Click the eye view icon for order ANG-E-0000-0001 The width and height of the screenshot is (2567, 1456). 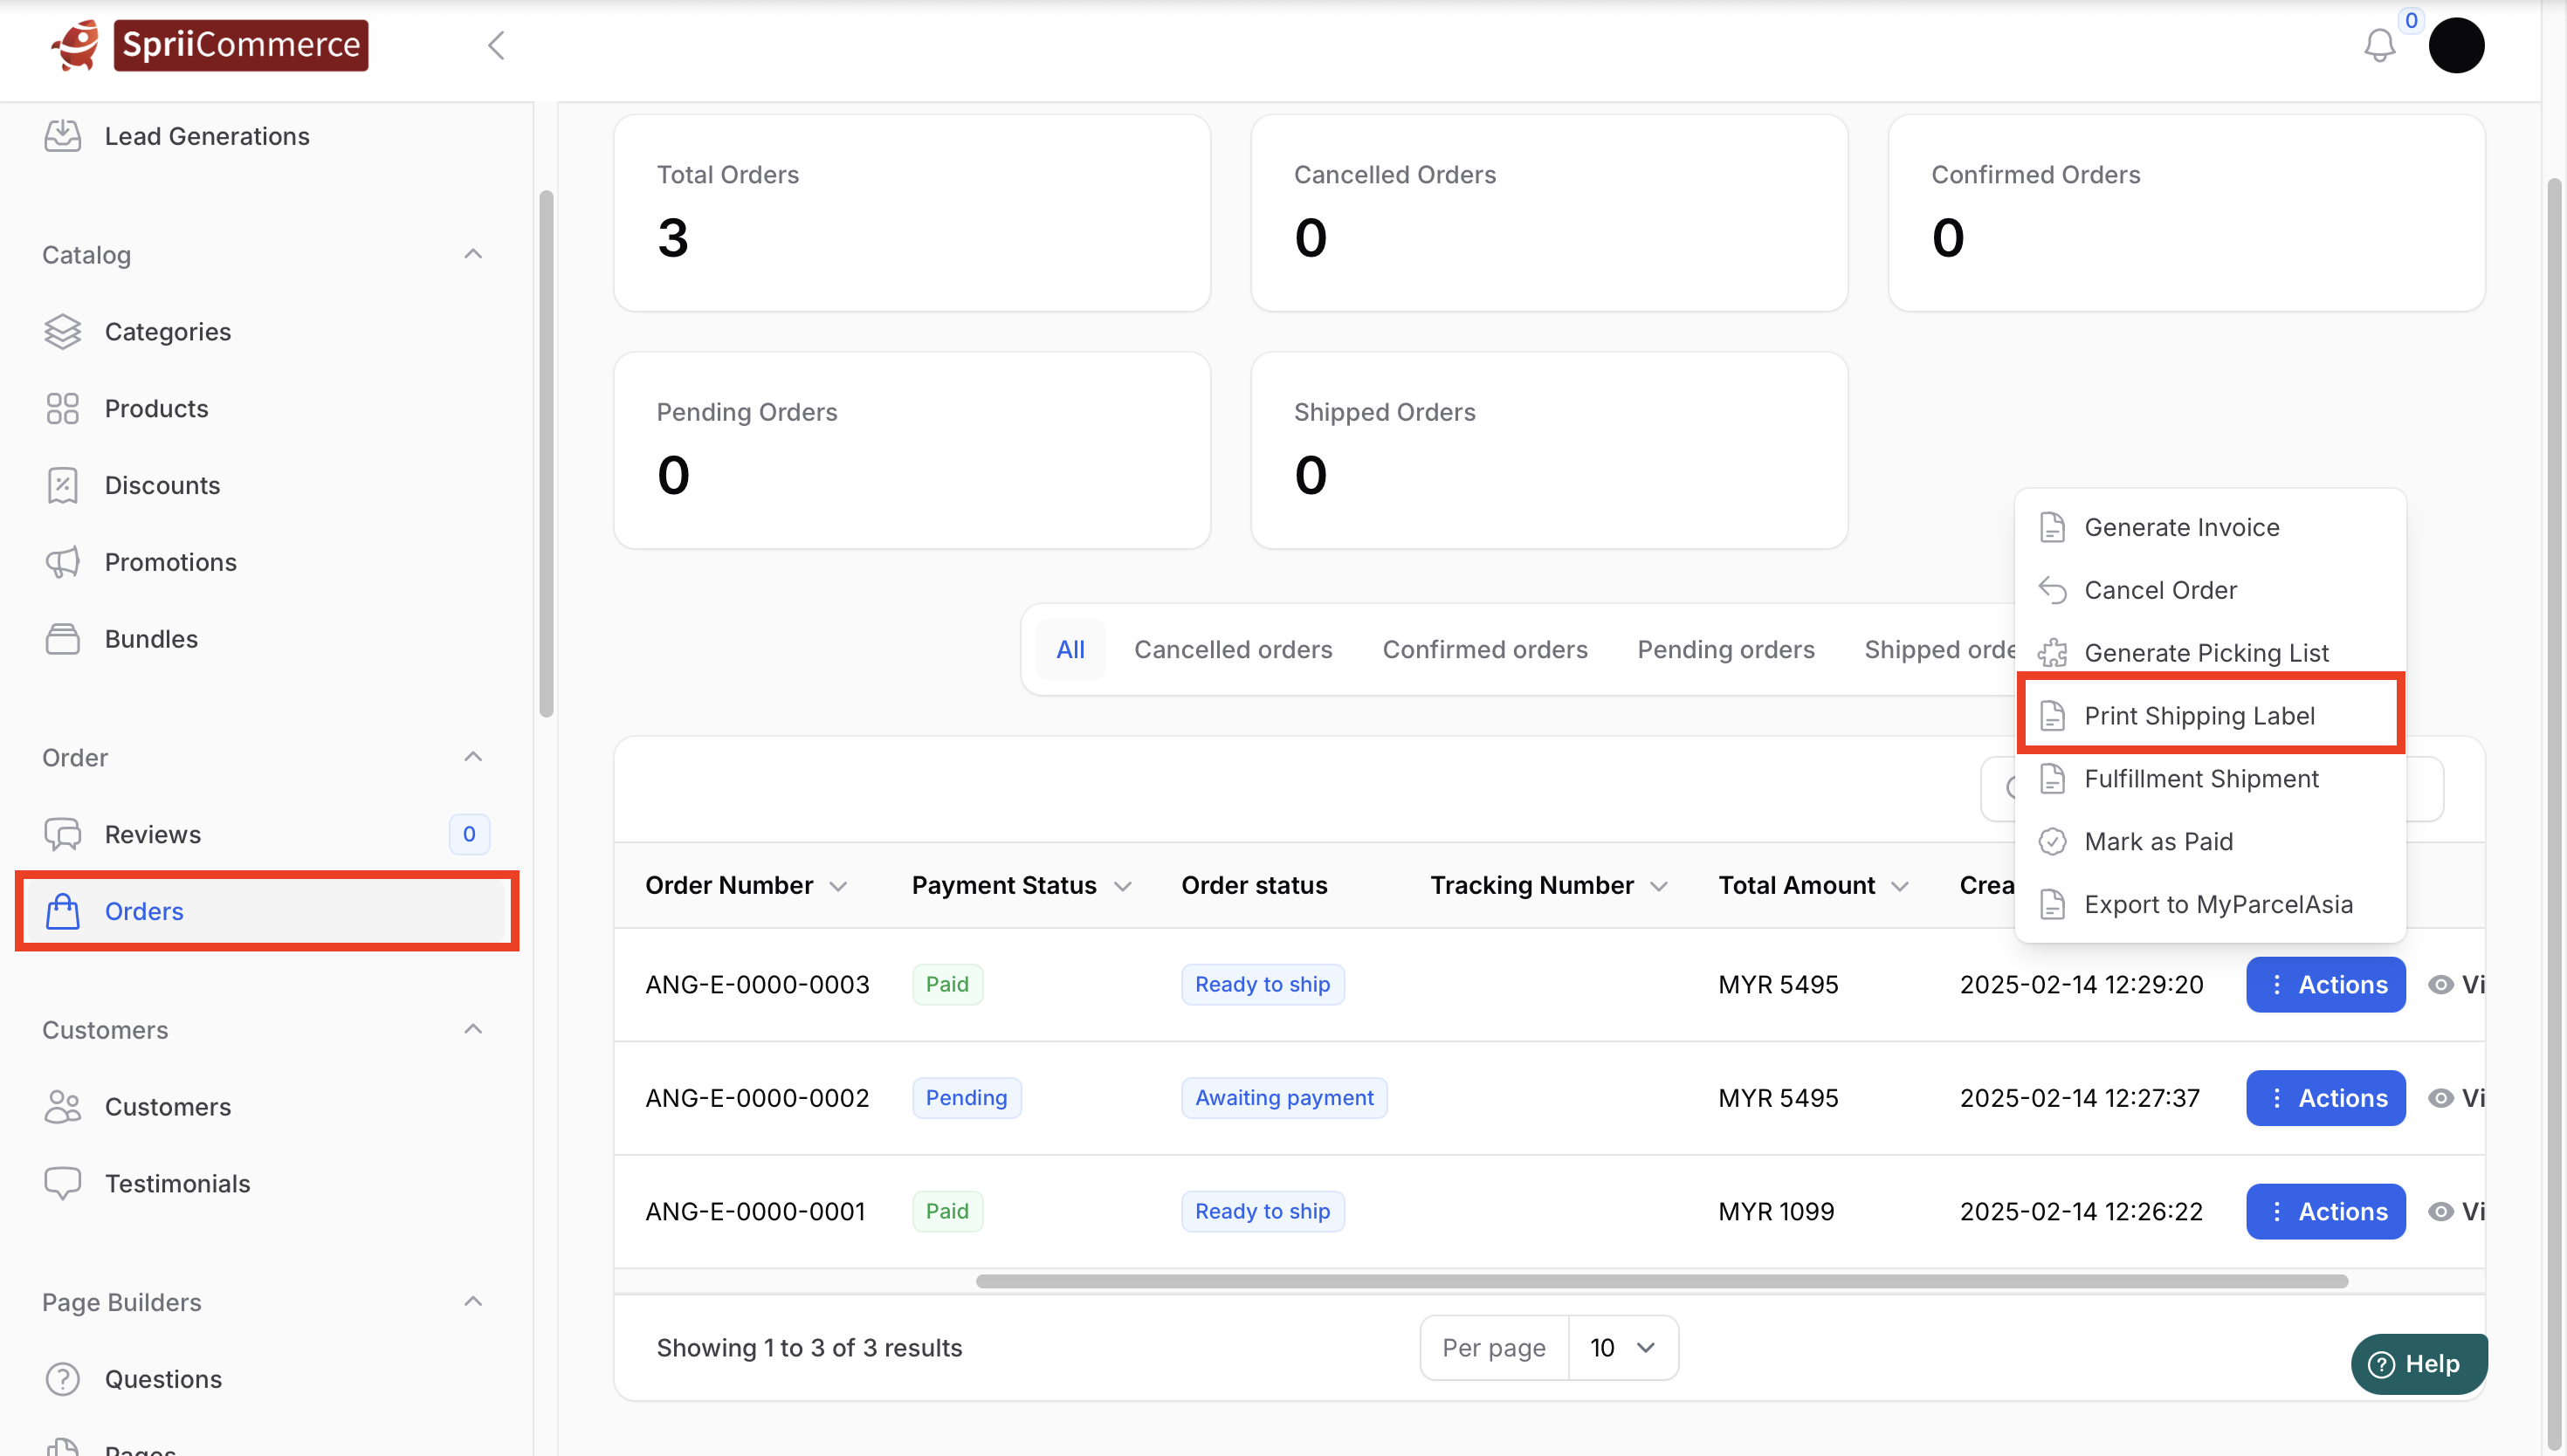(2440, 1211)
